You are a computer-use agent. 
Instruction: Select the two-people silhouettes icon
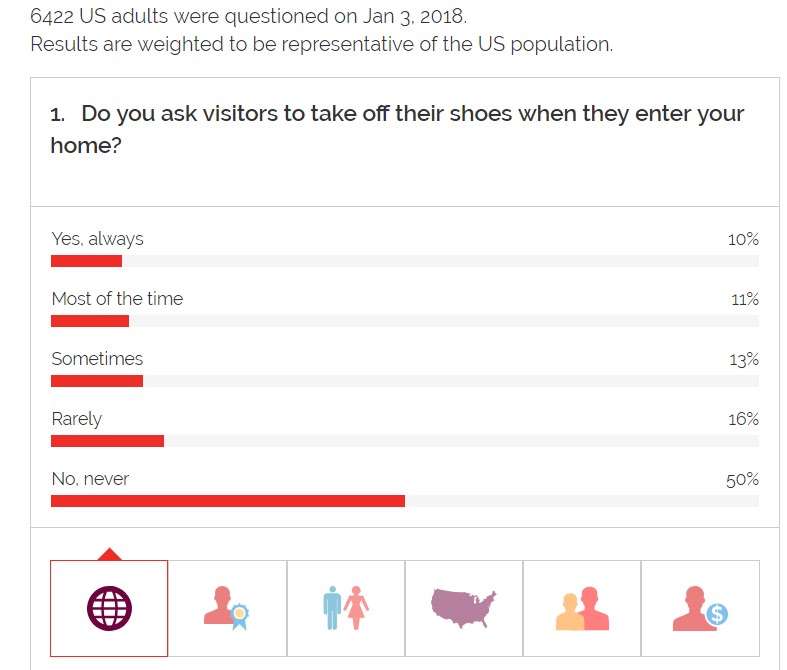point(582,607)
